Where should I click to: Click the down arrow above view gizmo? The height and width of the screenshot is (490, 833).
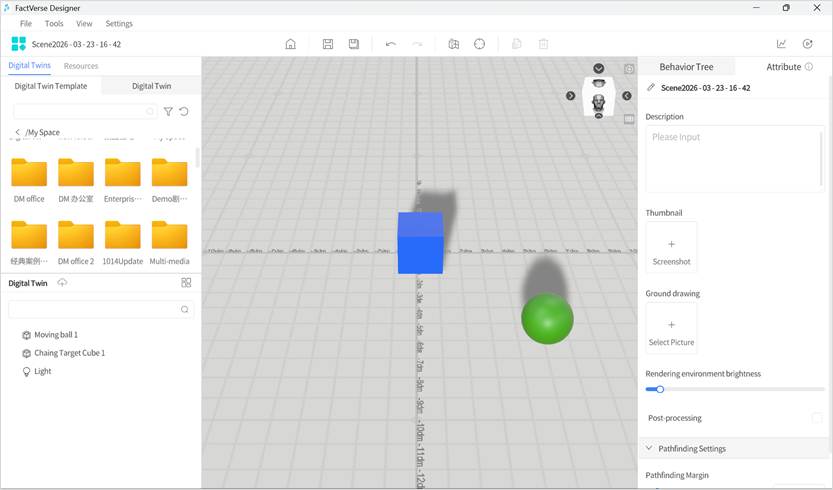[x=599, y=69]
